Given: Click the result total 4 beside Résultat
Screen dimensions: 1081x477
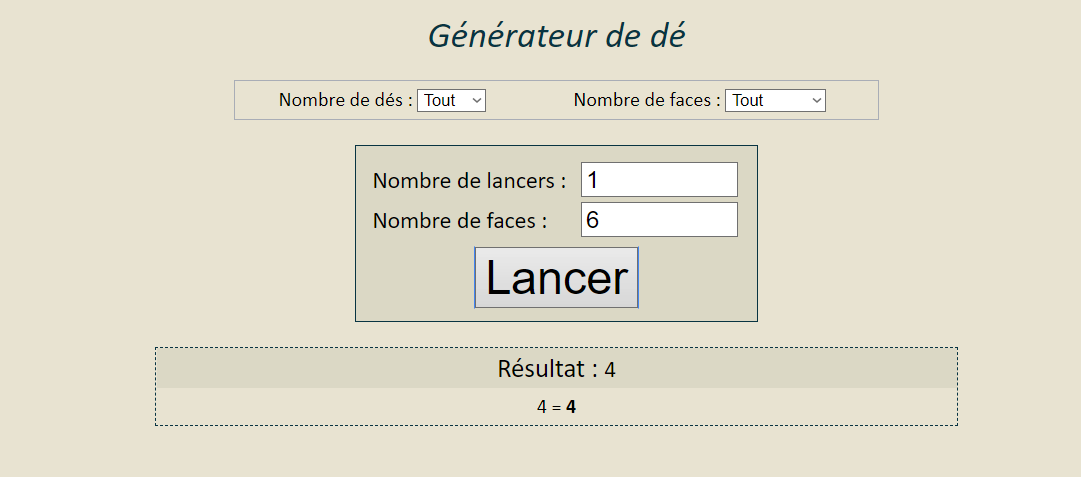Looking at the screenshot, I should coord(610,370).
